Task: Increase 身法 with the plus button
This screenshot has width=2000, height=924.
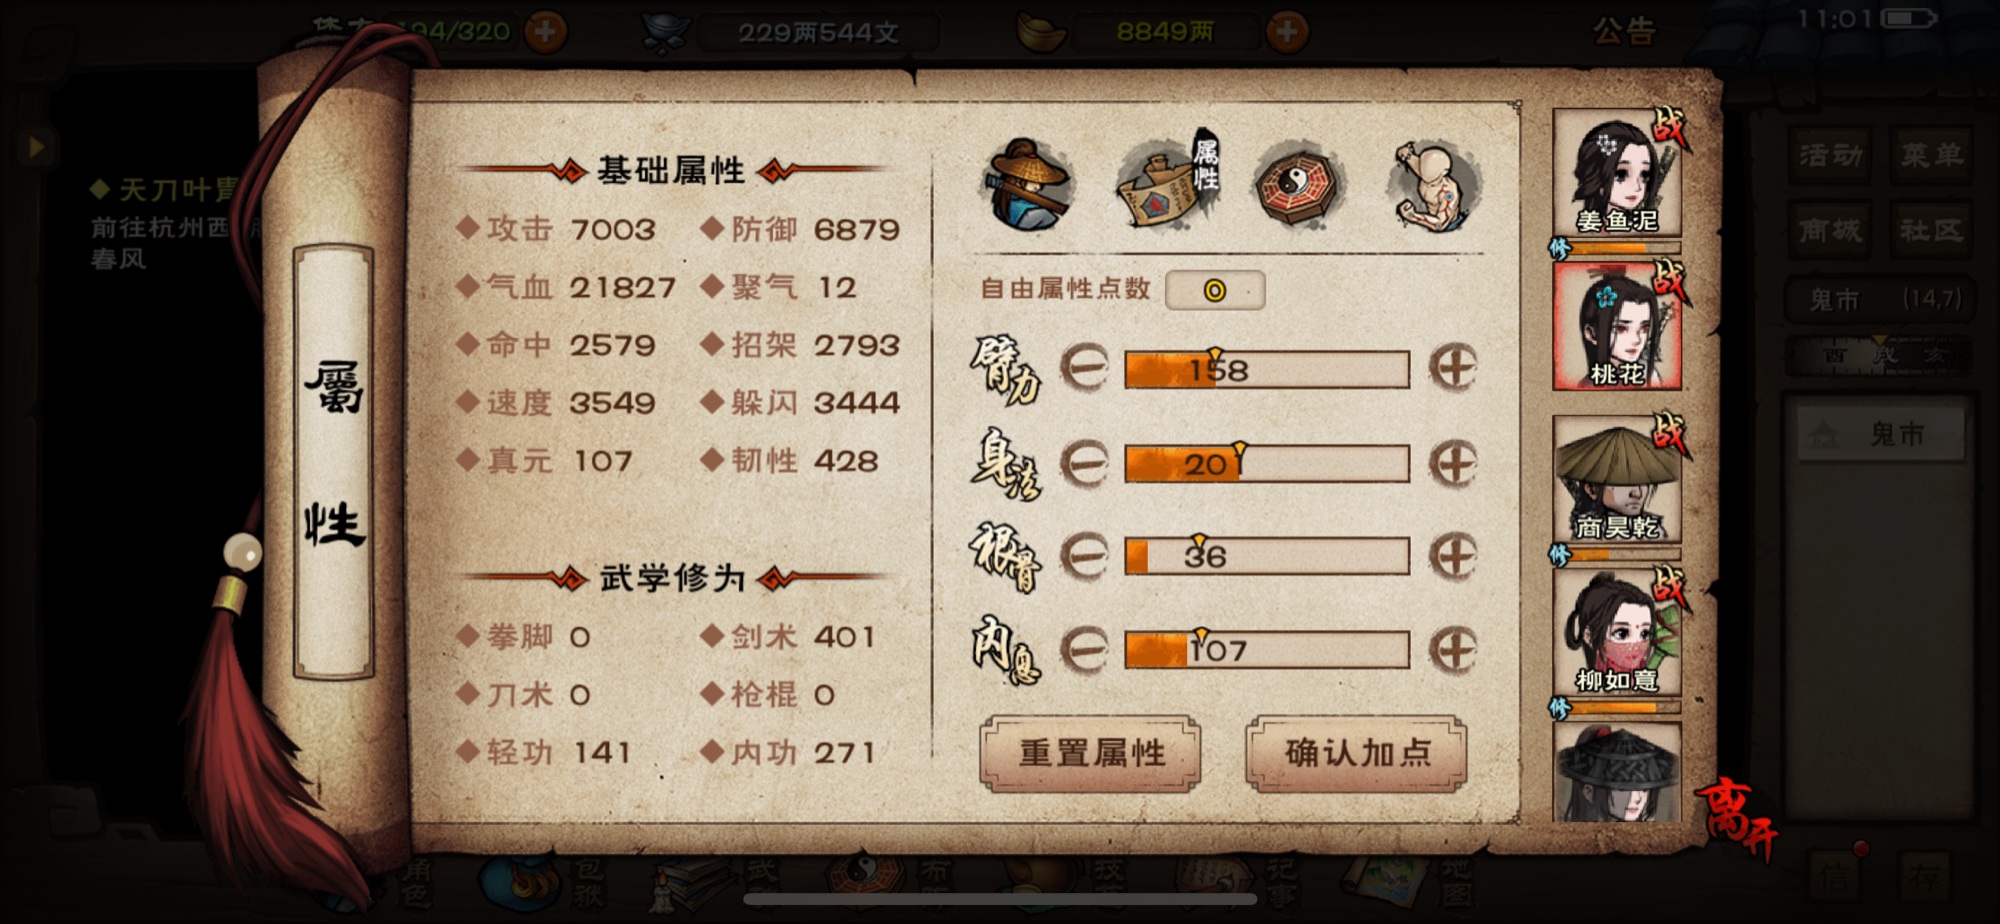Action: (x=1453, y=463)
